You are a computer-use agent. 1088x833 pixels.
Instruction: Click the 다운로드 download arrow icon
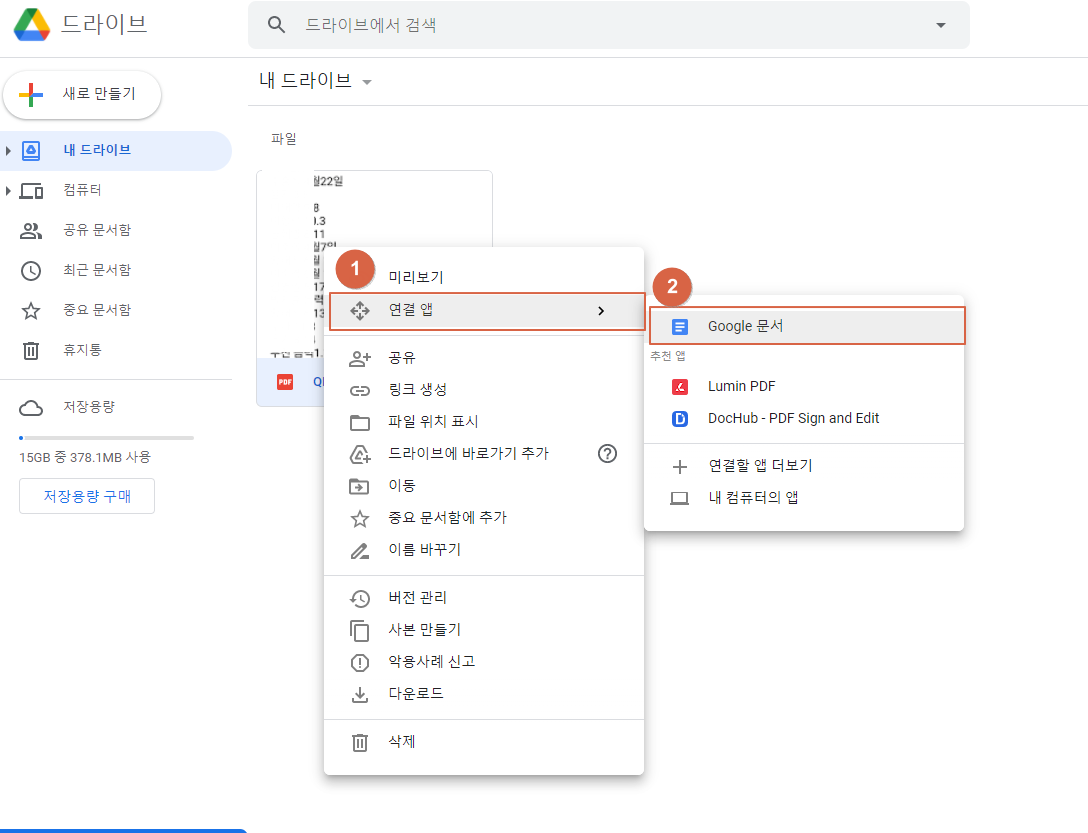click(x=359, y=694)
